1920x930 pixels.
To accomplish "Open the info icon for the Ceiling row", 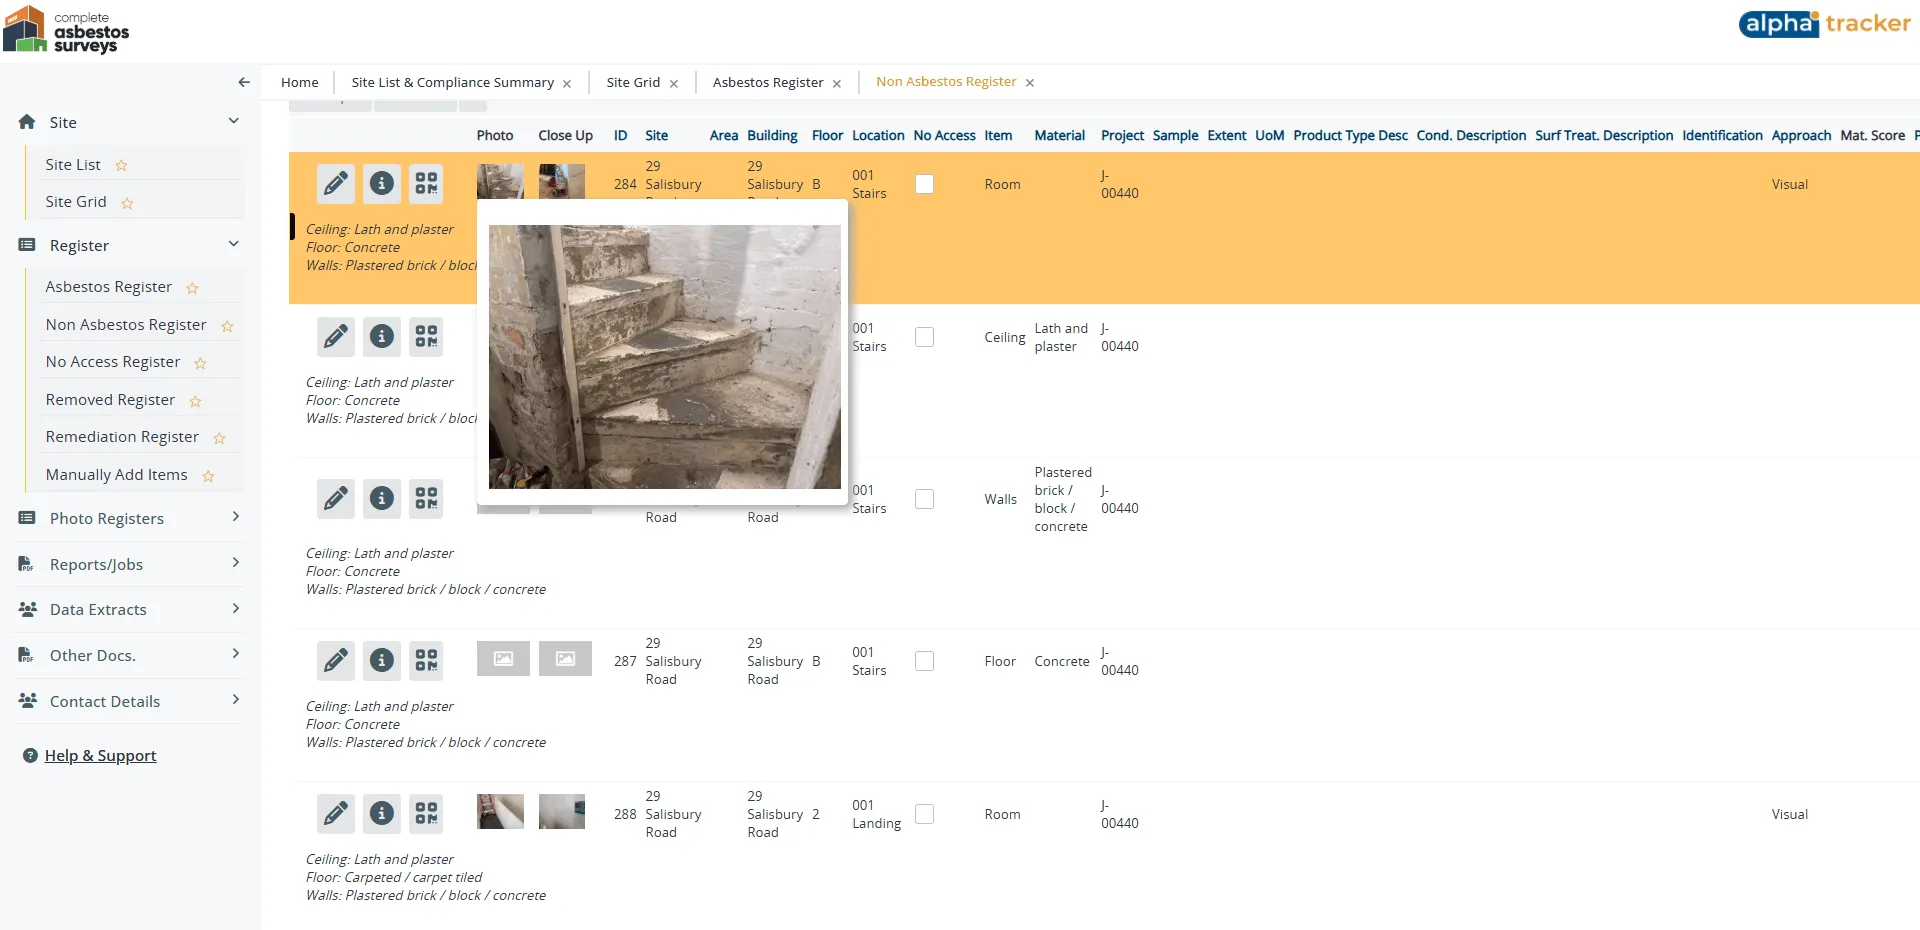I will 382,337.
